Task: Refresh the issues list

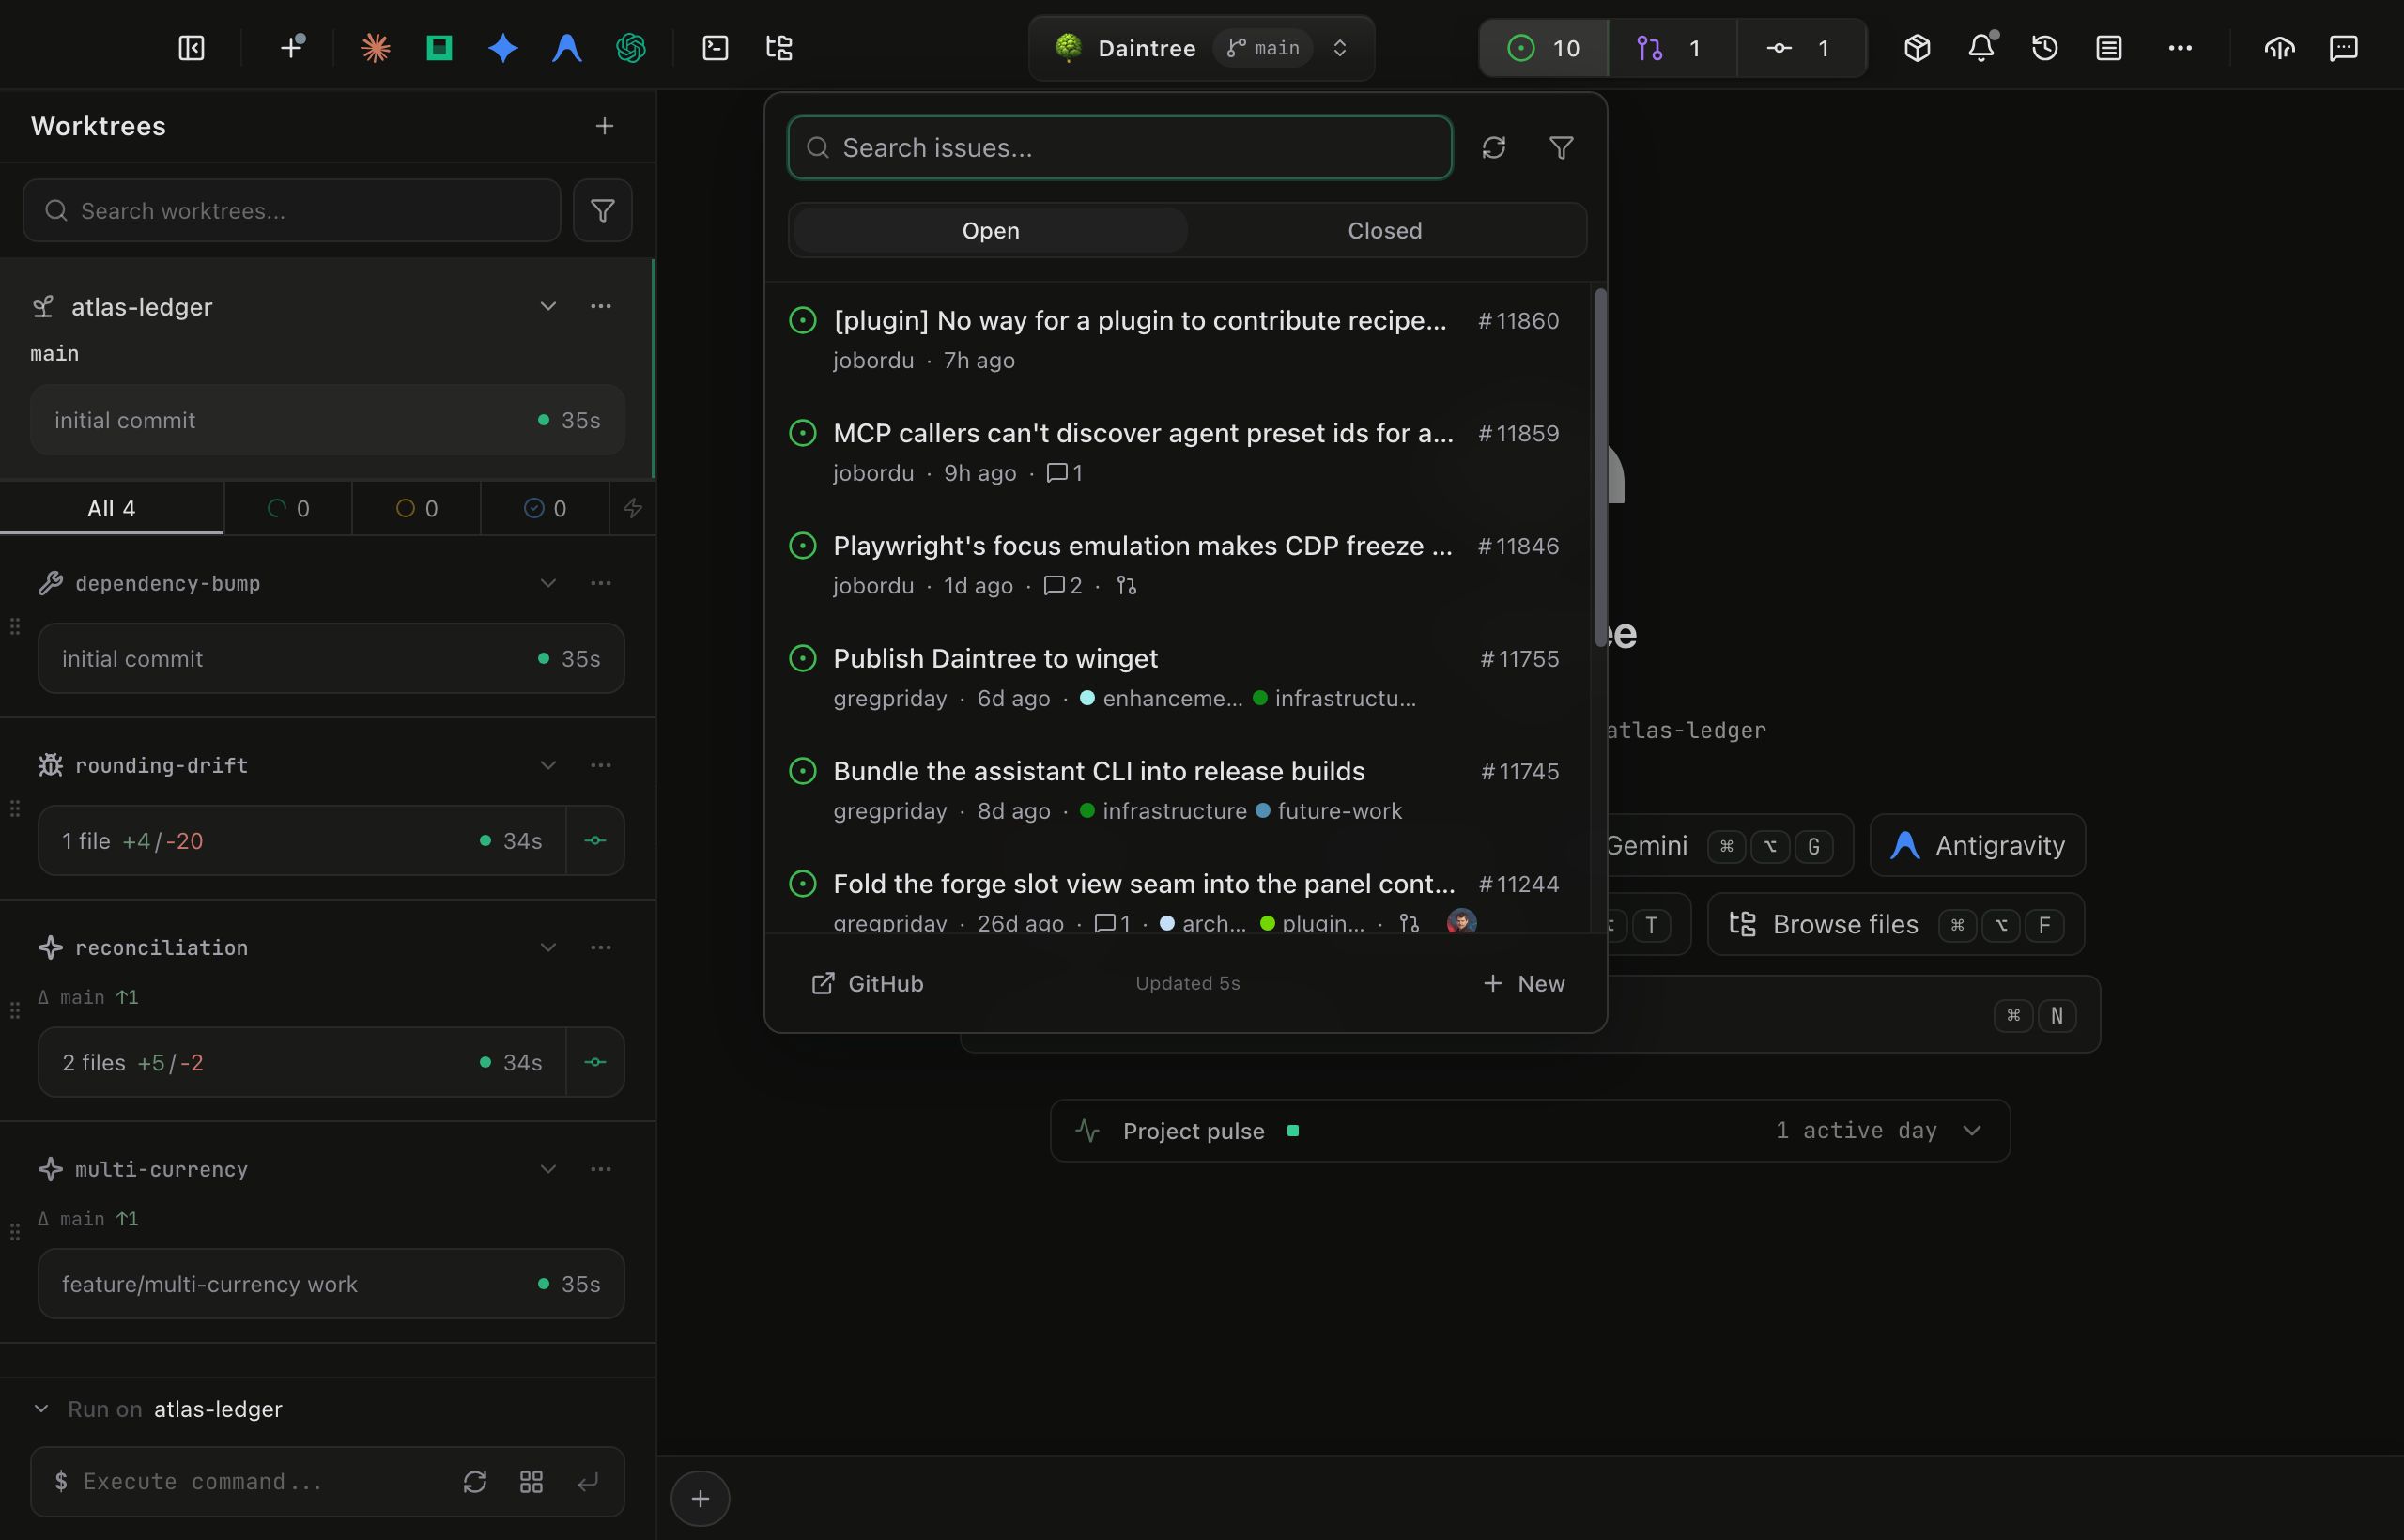Action: coord(1494,148)
